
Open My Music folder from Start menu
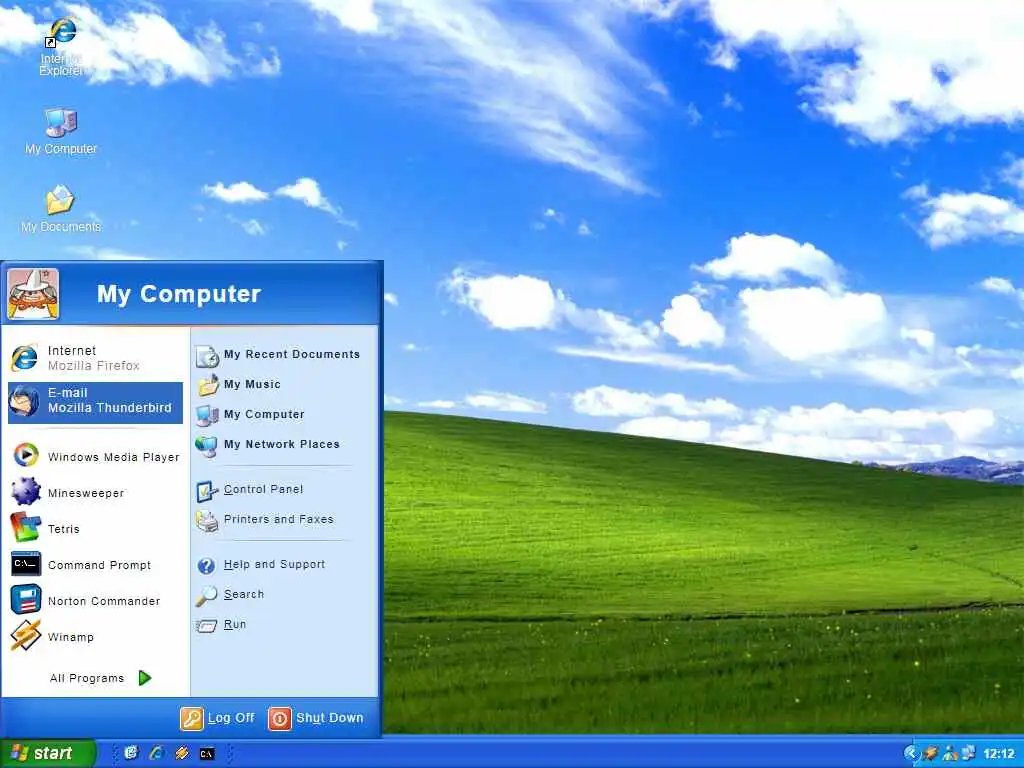click(239, 385)
